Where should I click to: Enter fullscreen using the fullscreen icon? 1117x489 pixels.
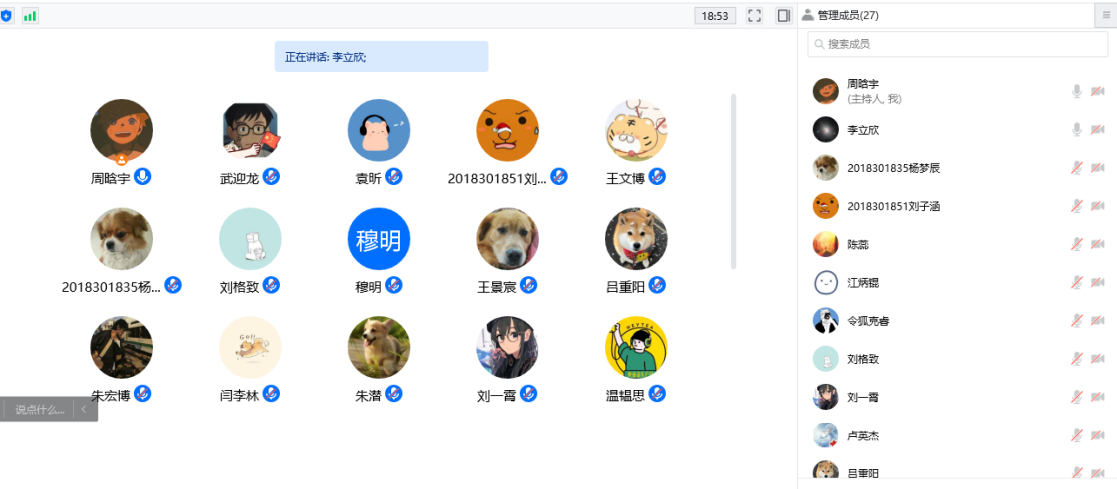(755, 16)
